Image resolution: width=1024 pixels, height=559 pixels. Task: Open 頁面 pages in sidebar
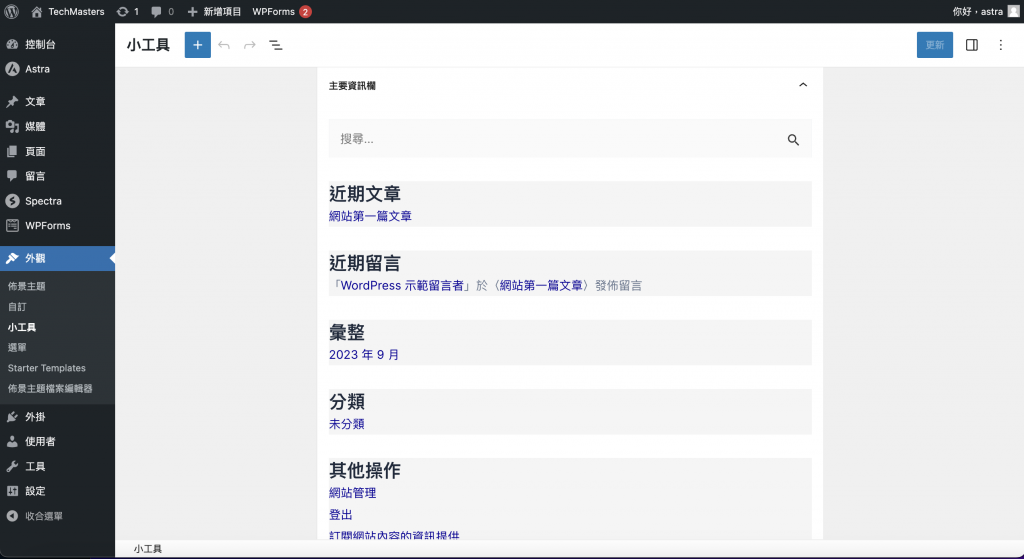pyautogui.click(x=57, y=152)
